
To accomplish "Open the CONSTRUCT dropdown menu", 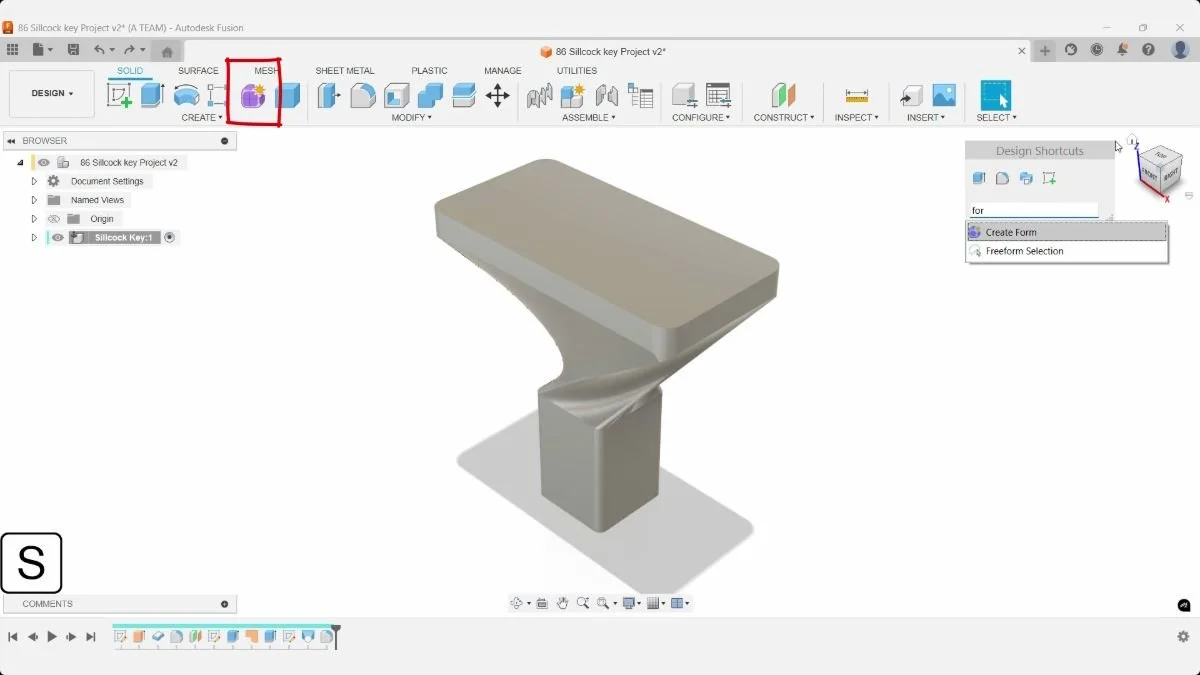I will pyautogui.click(x=784, y=118).
